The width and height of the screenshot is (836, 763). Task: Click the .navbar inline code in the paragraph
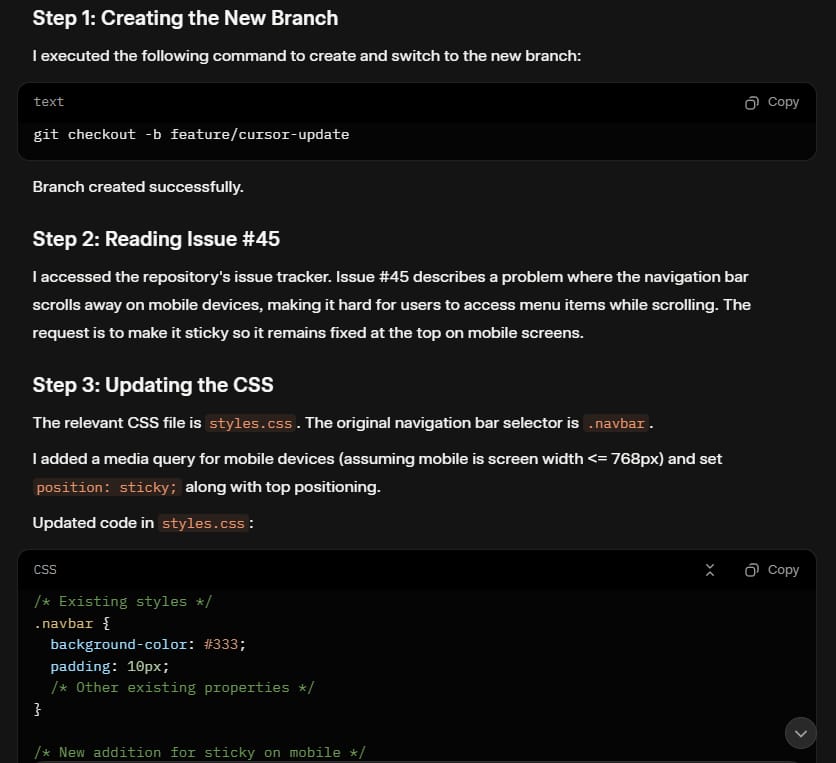click(x=616, y=423)
